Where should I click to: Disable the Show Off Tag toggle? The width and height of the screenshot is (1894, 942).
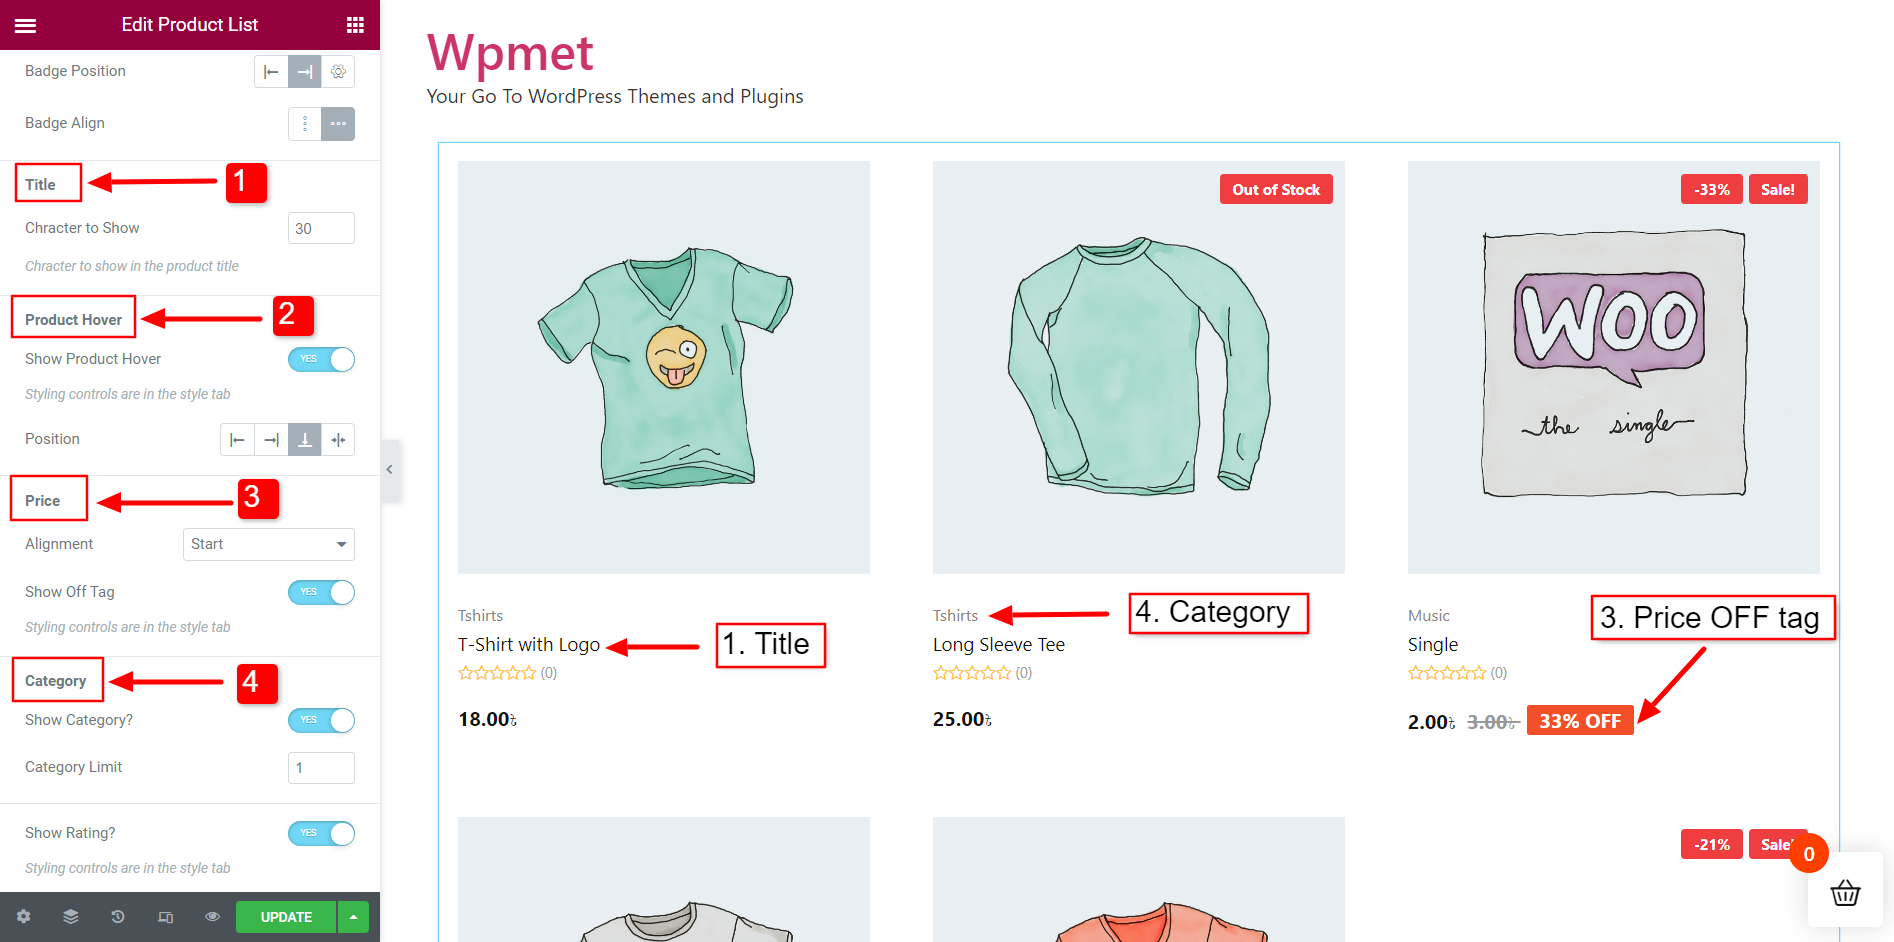point(321,592)
